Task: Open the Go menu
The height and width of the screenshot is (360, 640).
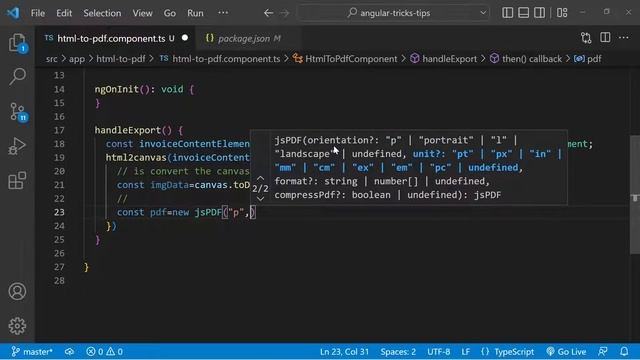Action: 170,13
